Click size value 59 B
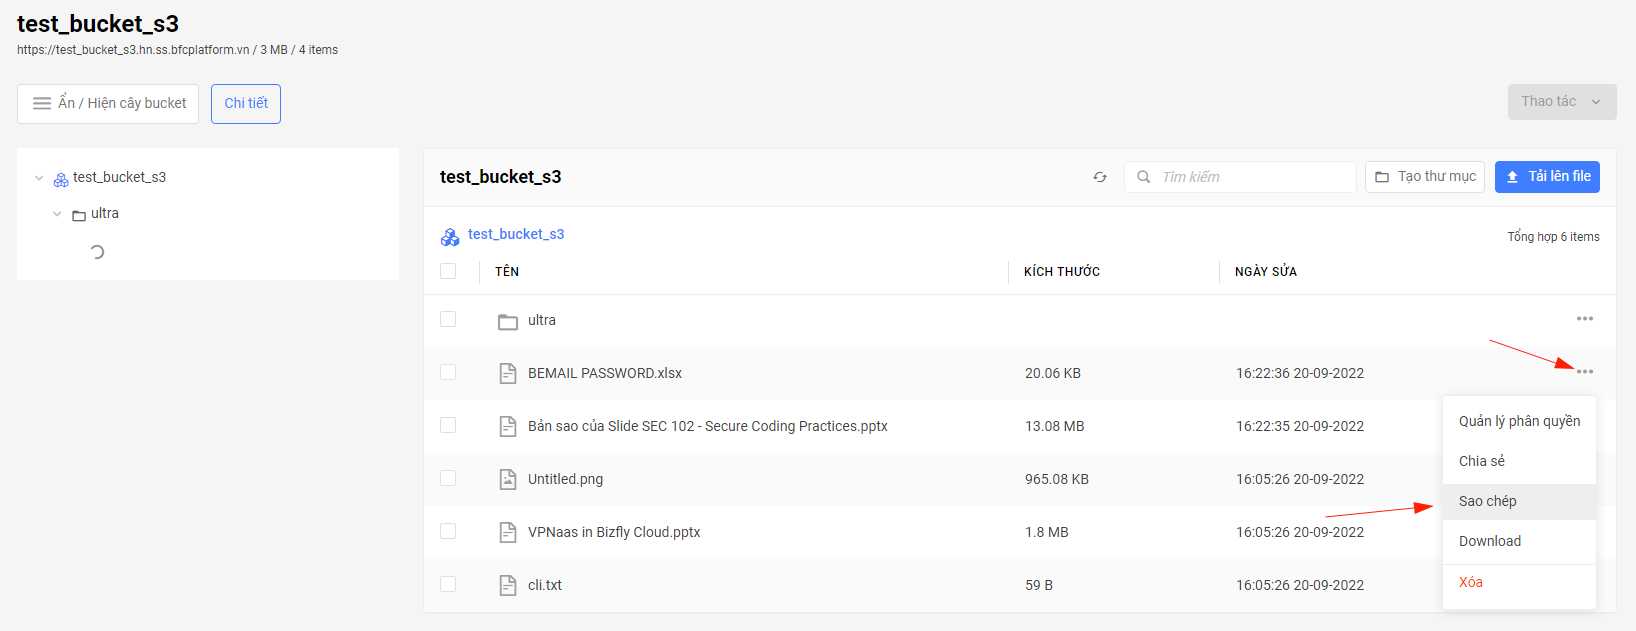The image size is (1636, 631). 1039,585
